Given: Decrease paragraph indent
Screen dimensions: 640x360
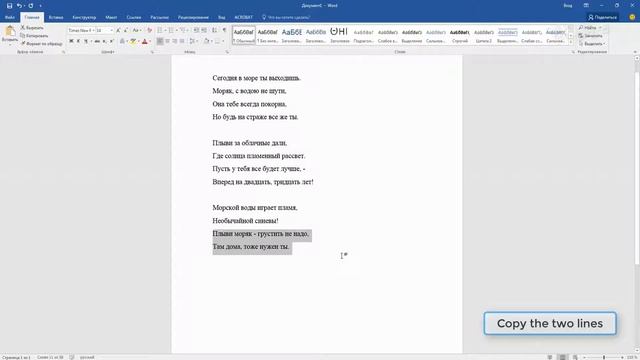Looking at the screenshot, I should (196, 30).
